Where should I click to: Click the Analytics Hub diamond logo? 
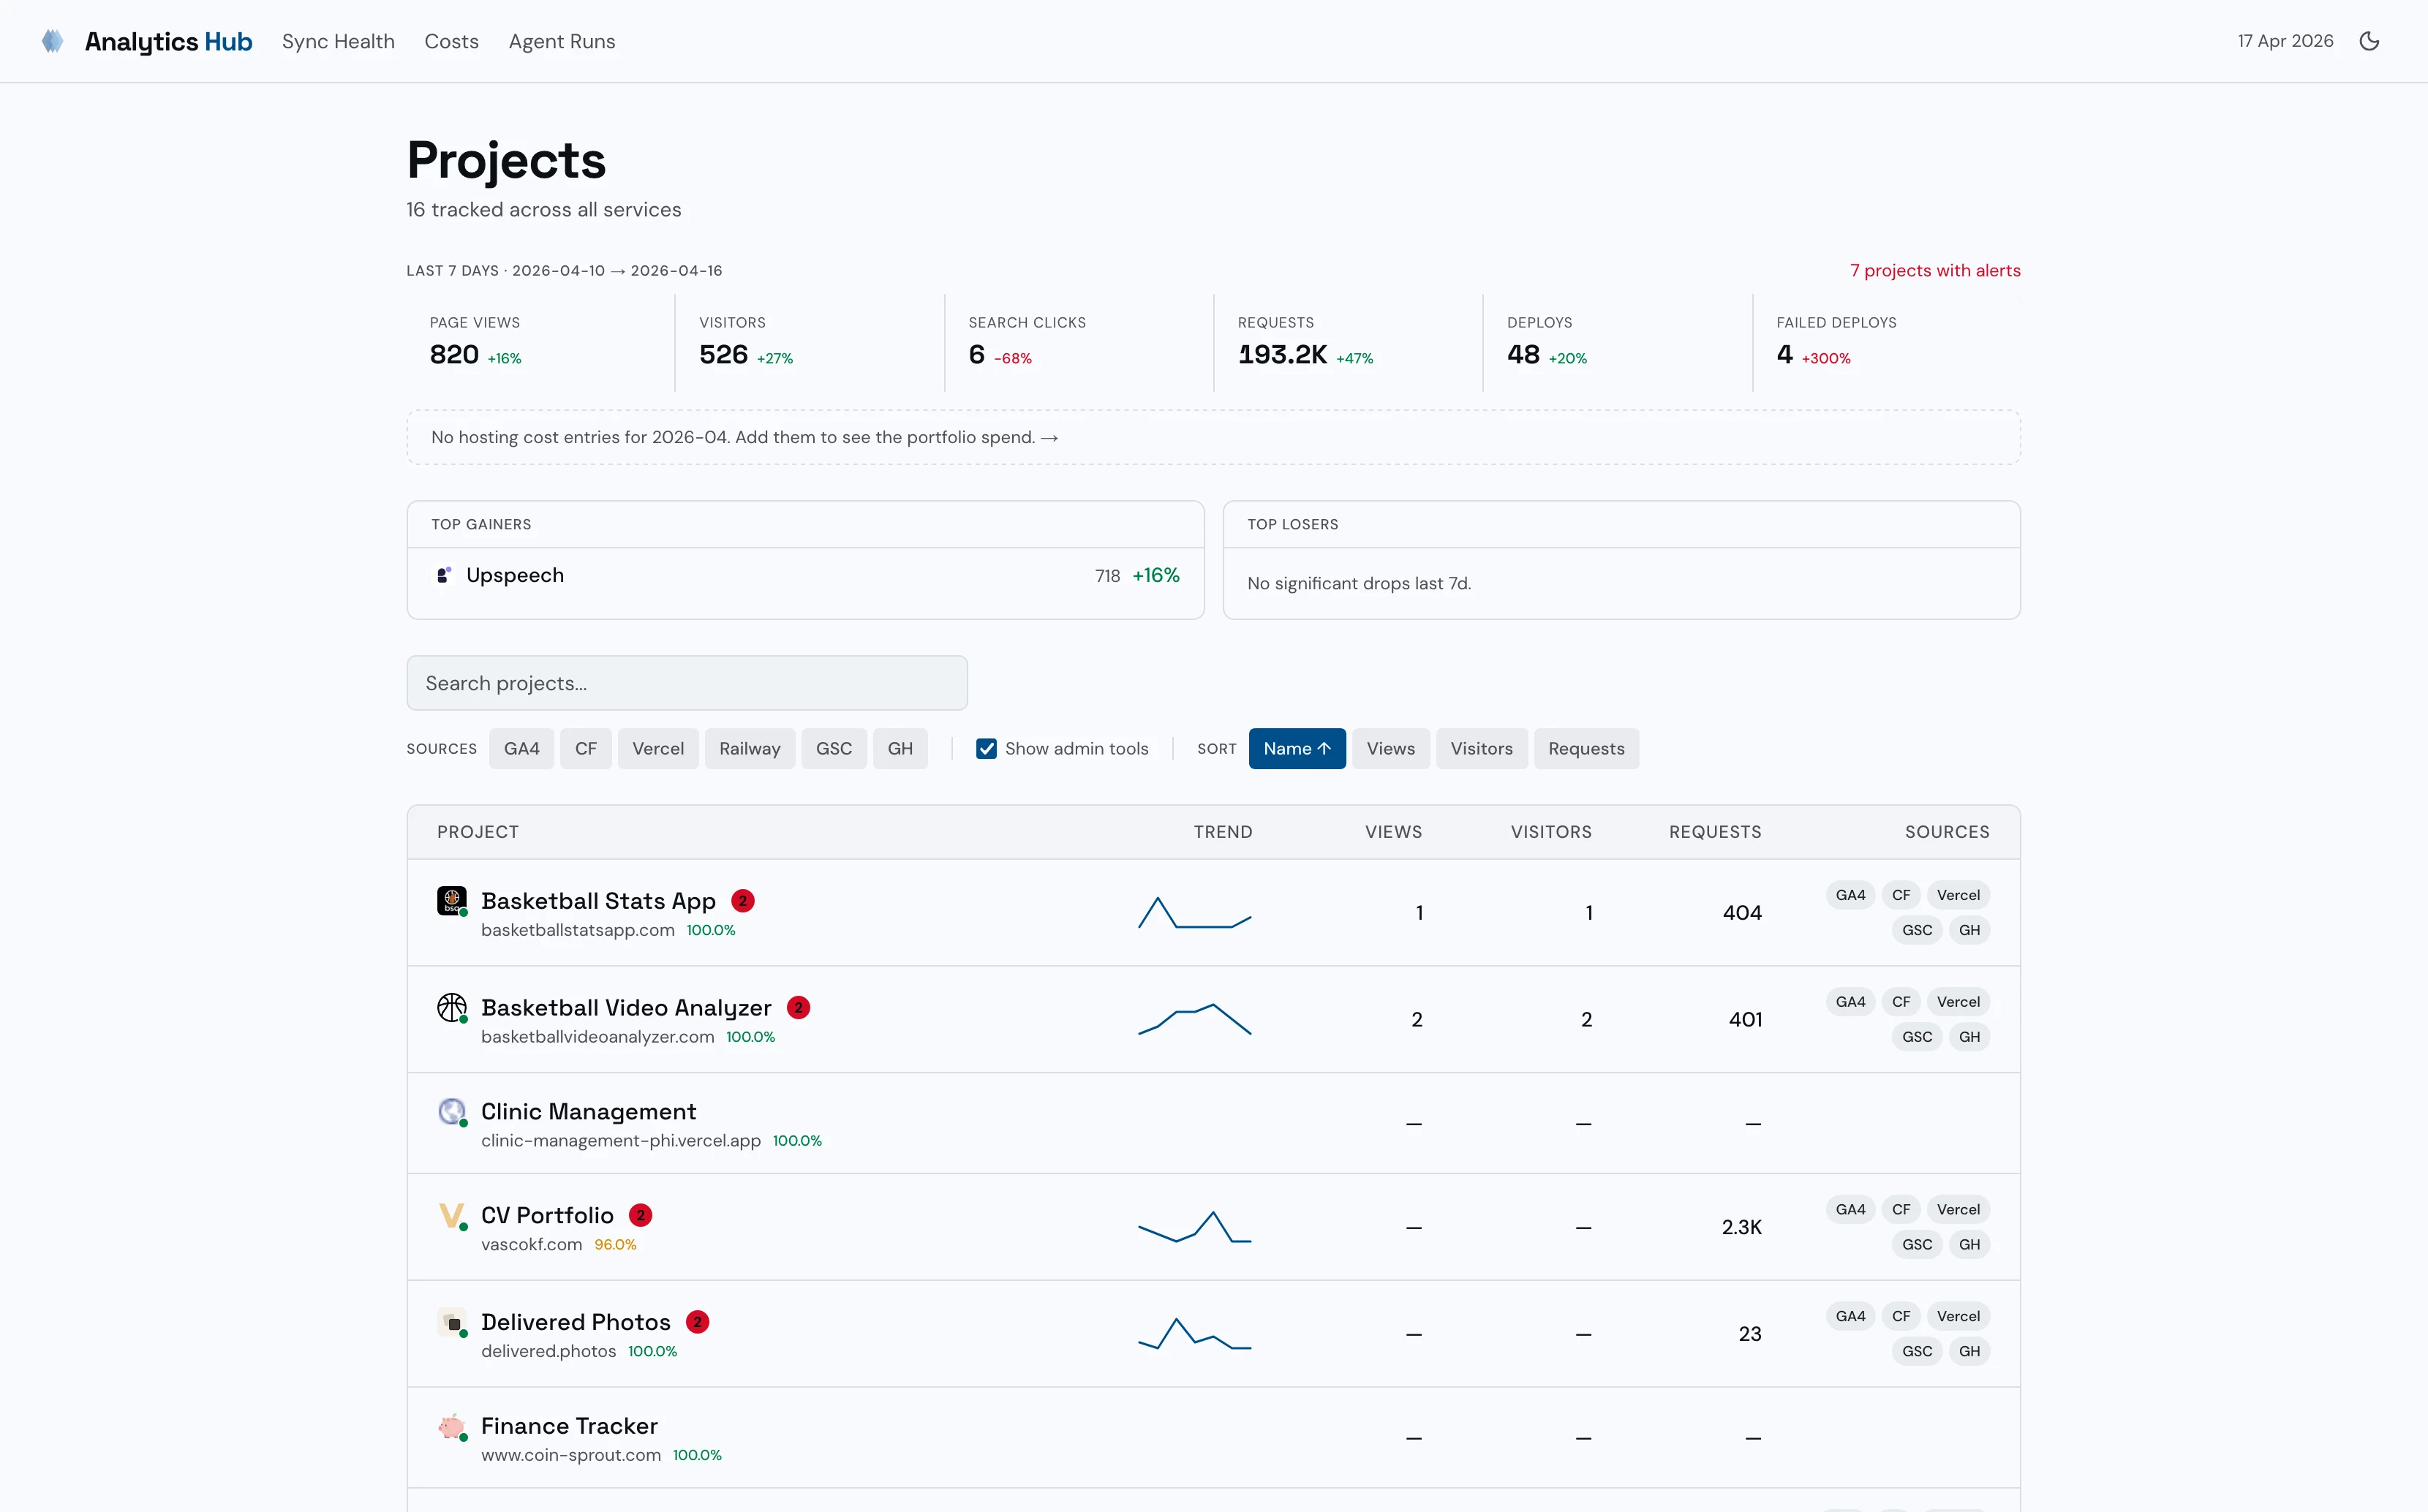tap(52, 41)
